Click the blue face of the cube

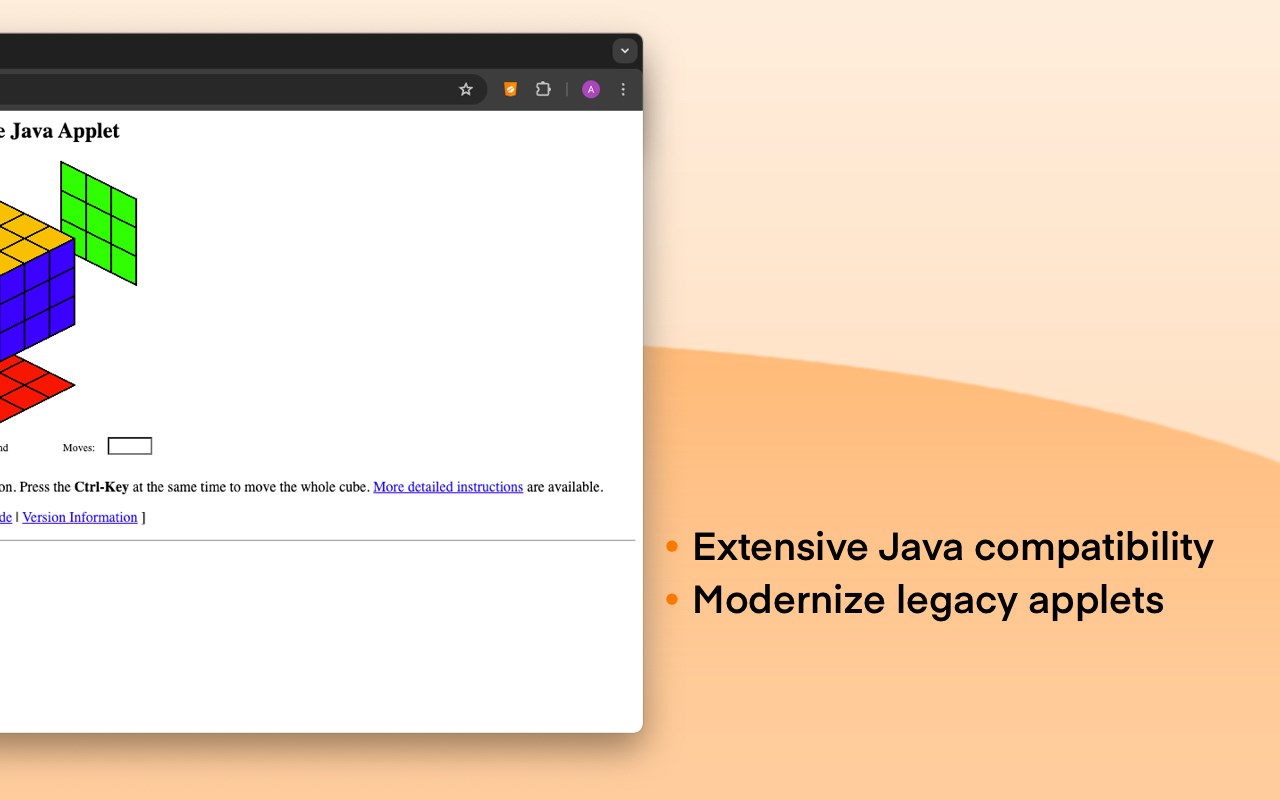point(38,300)
